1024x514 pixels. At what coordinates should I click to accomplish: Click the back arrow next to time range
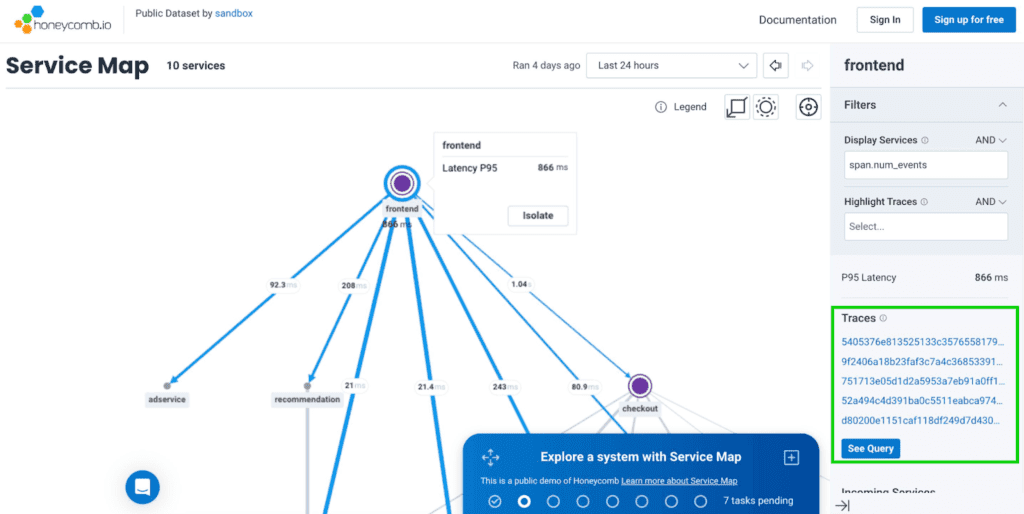point(775,66)
